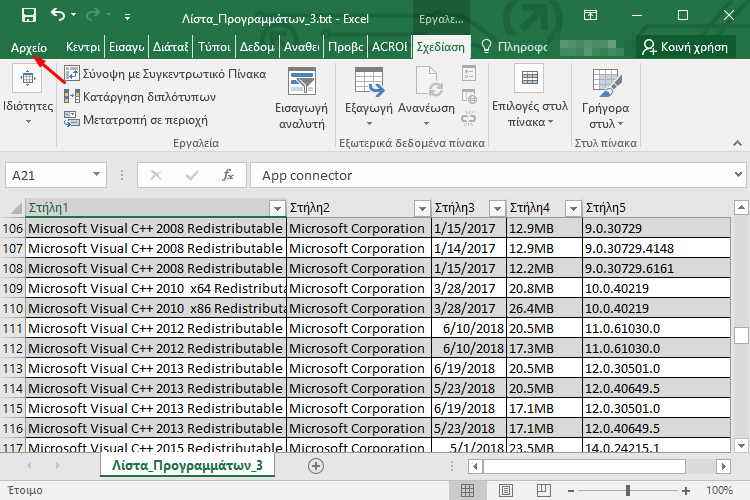This screenshot has width=750, height=500.
Task: Click Κατάργηση διπλότυπων button
Action: (140, 97)
